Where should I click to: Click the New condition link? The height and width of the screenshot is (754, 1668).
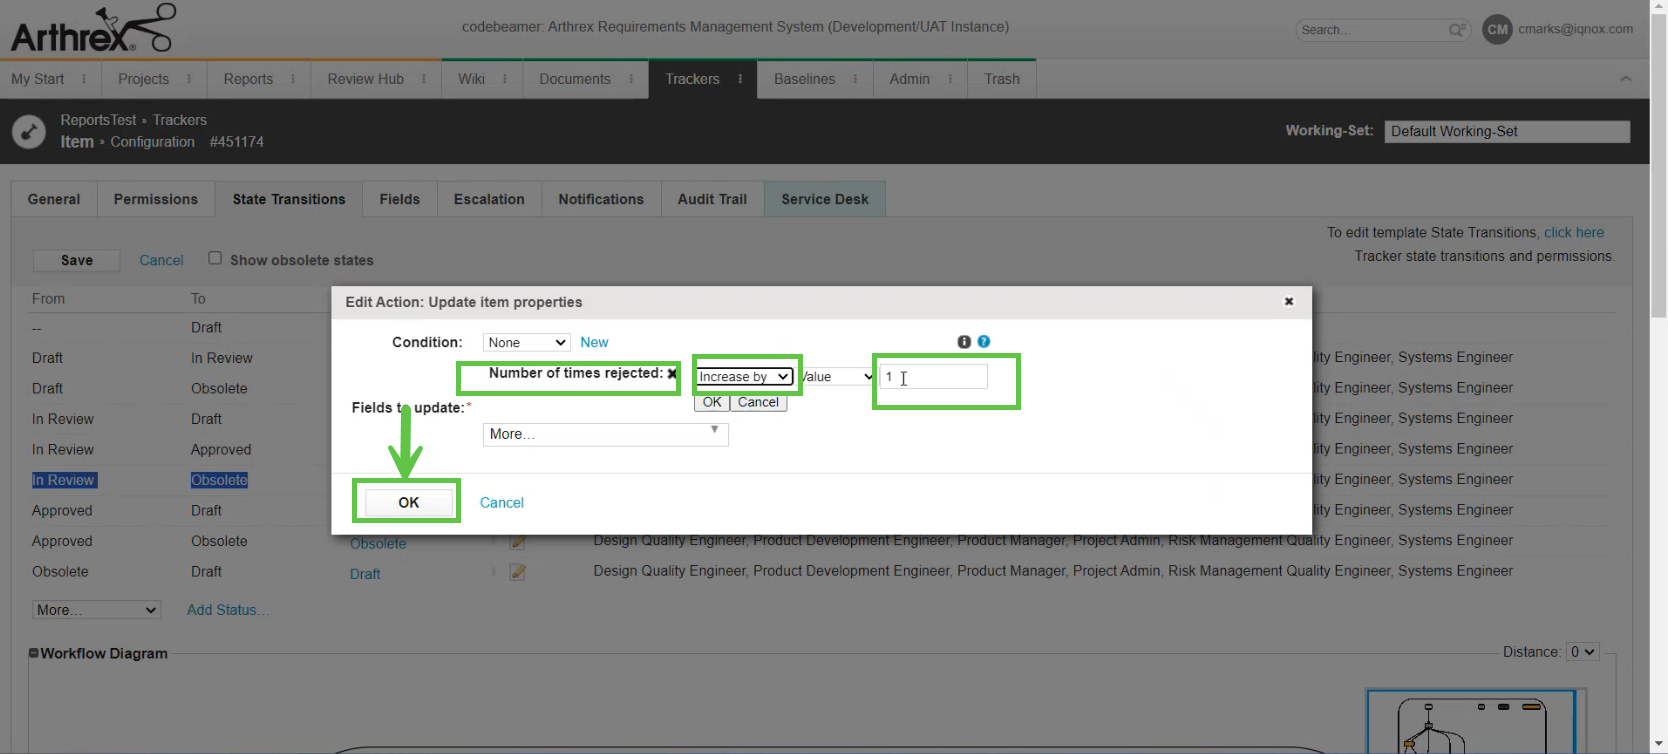594,342
